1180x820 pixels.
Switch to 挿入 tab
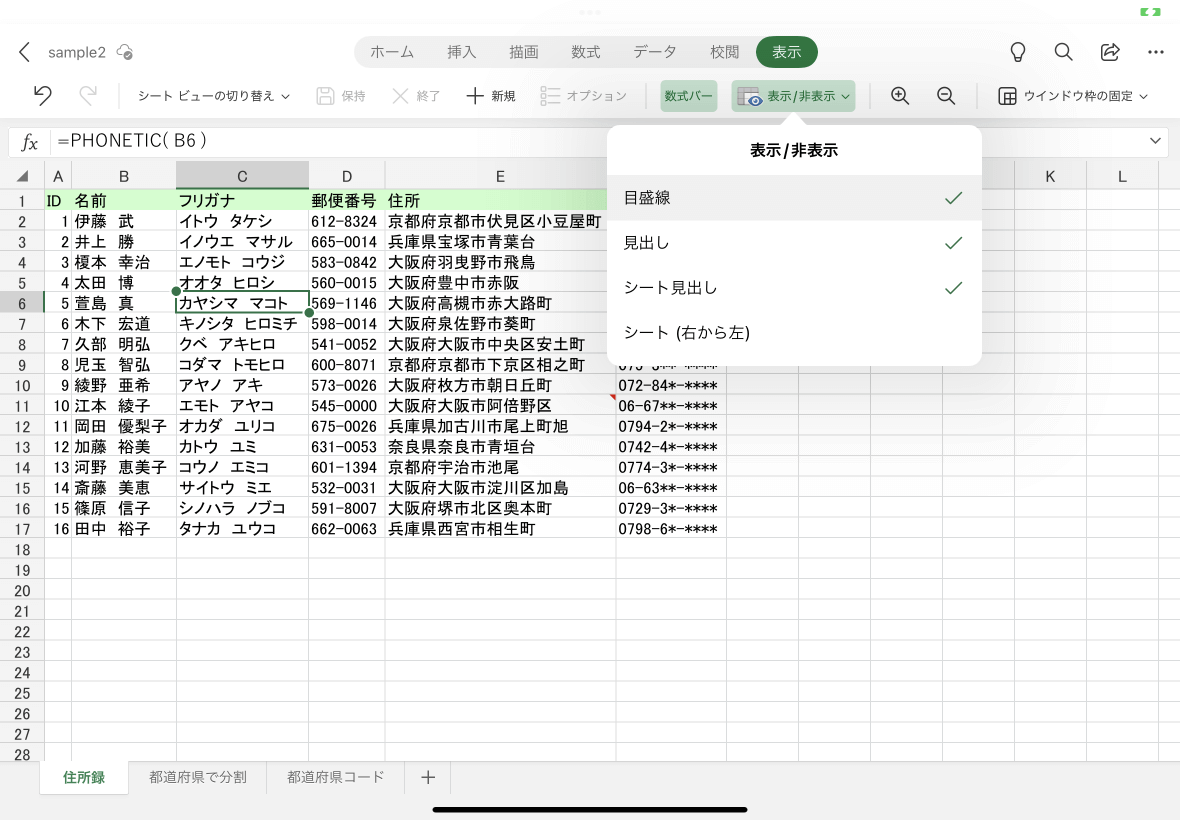(x=461, y=52)
